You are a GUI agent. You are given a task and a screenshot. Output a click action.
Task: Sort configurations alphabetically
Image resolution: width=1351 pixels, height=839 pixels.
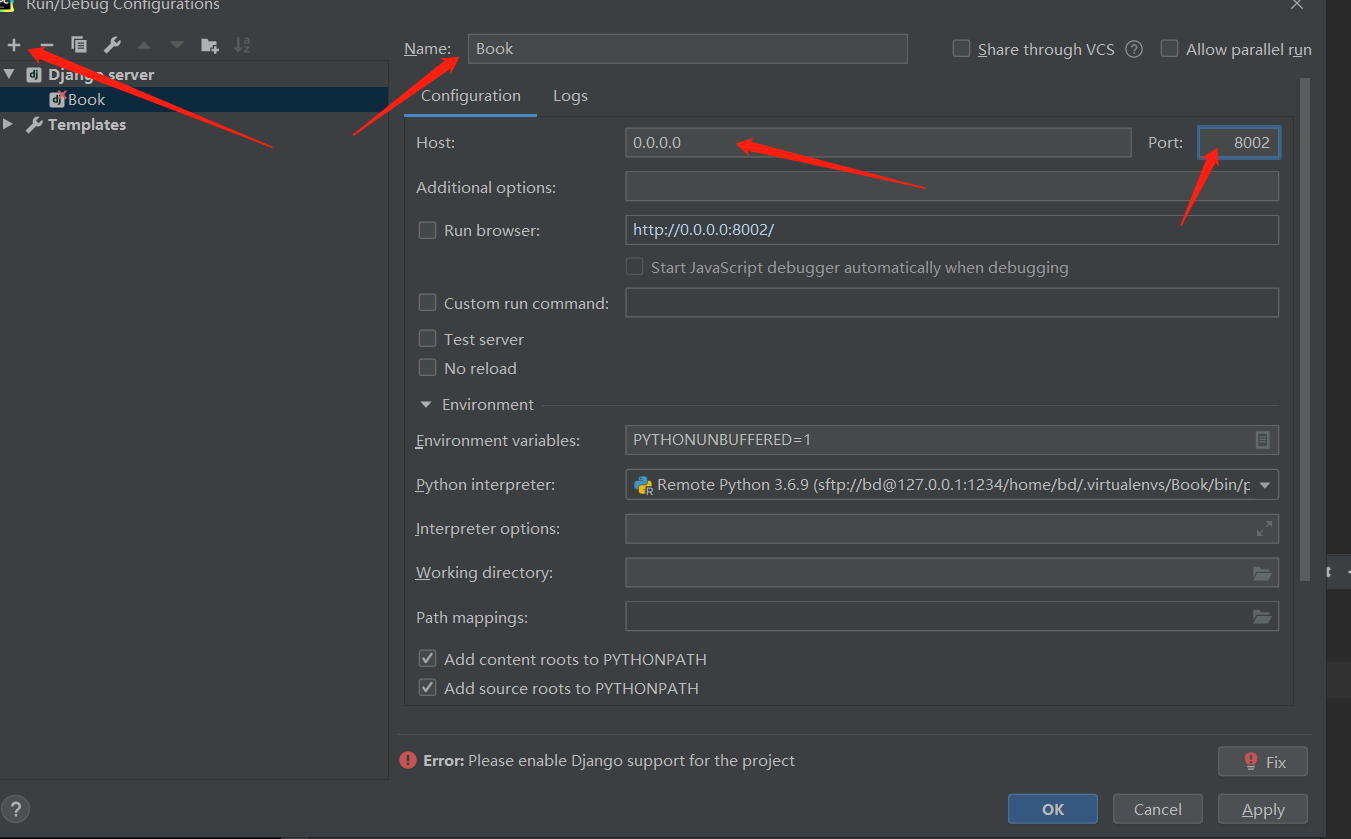[x=241, y=45]
